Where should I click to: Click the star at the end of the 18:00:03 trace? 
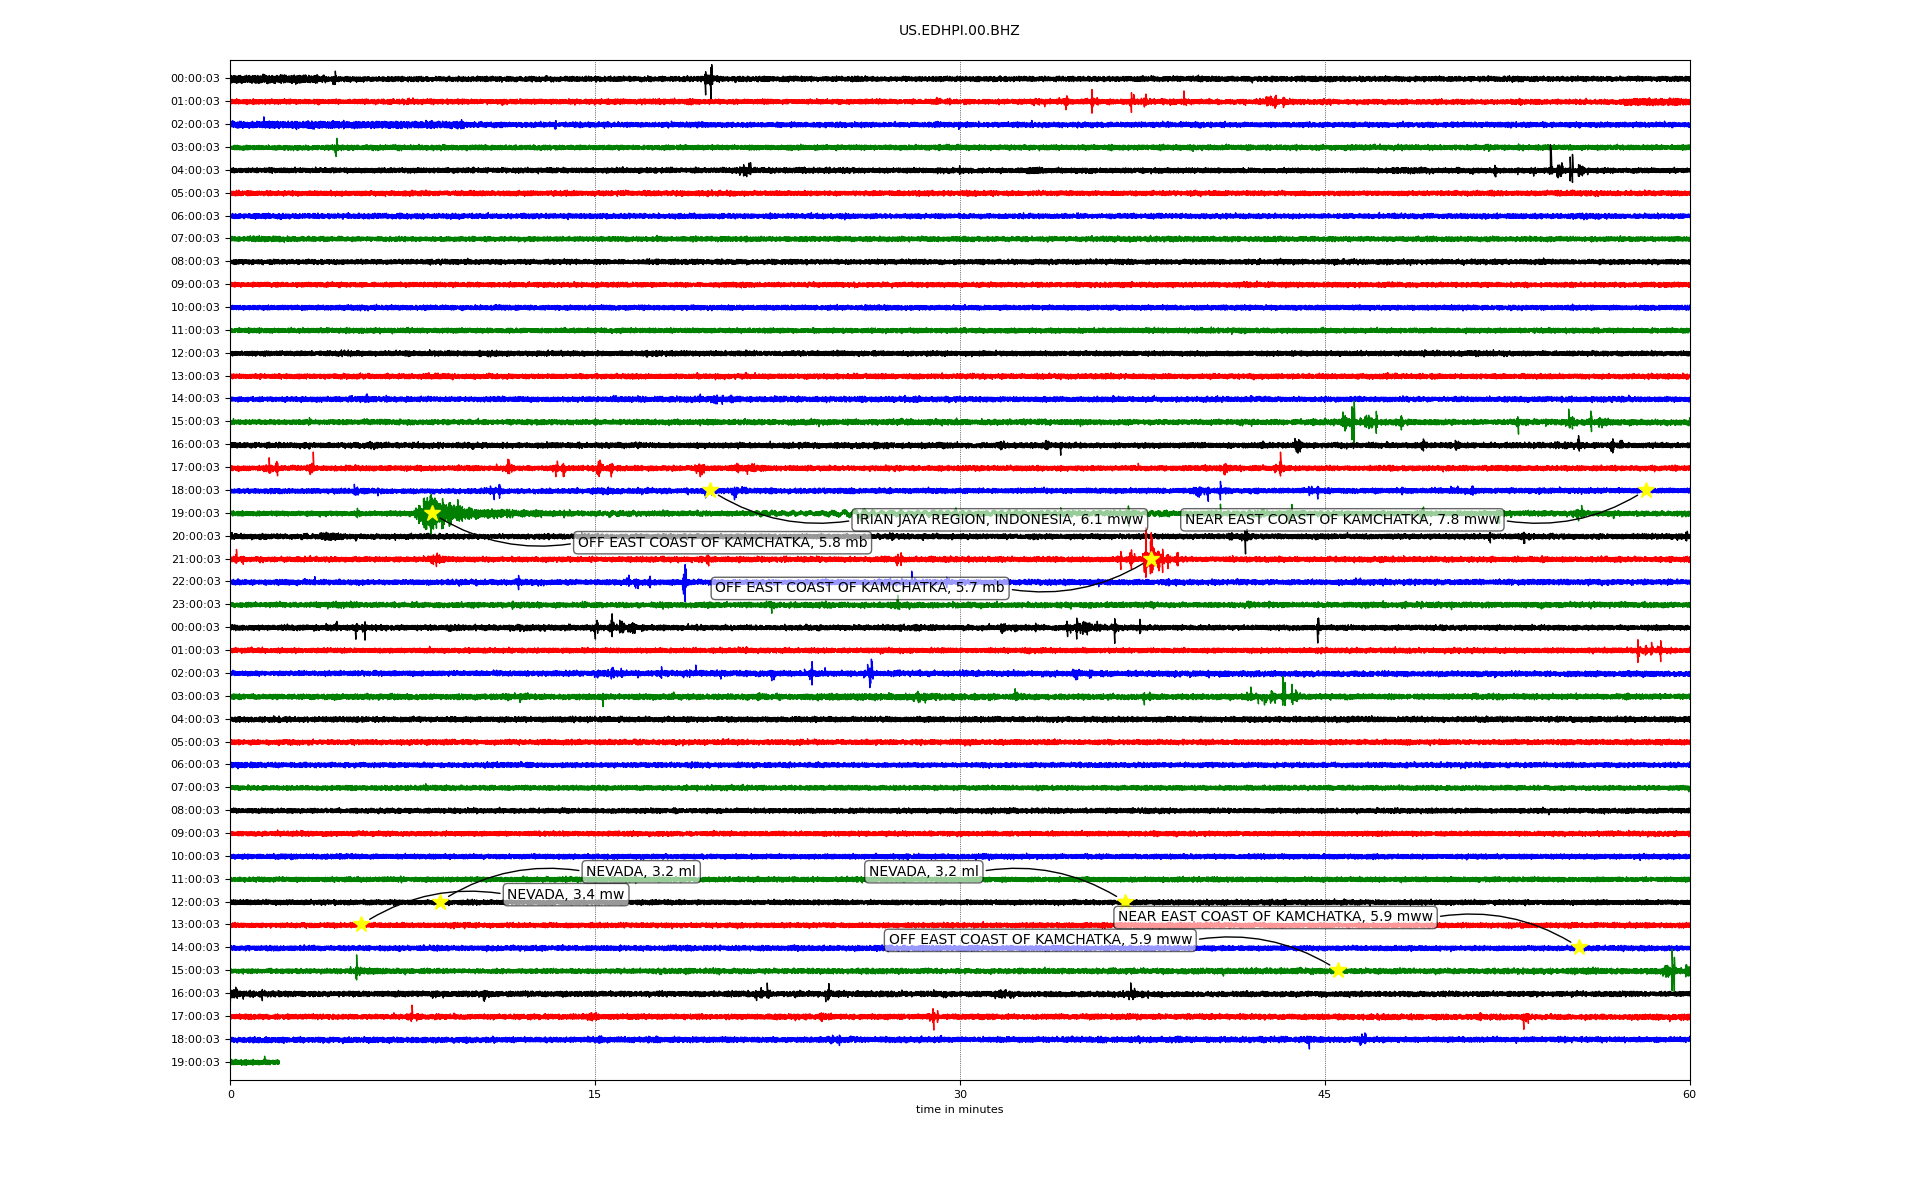[1646, 490]
